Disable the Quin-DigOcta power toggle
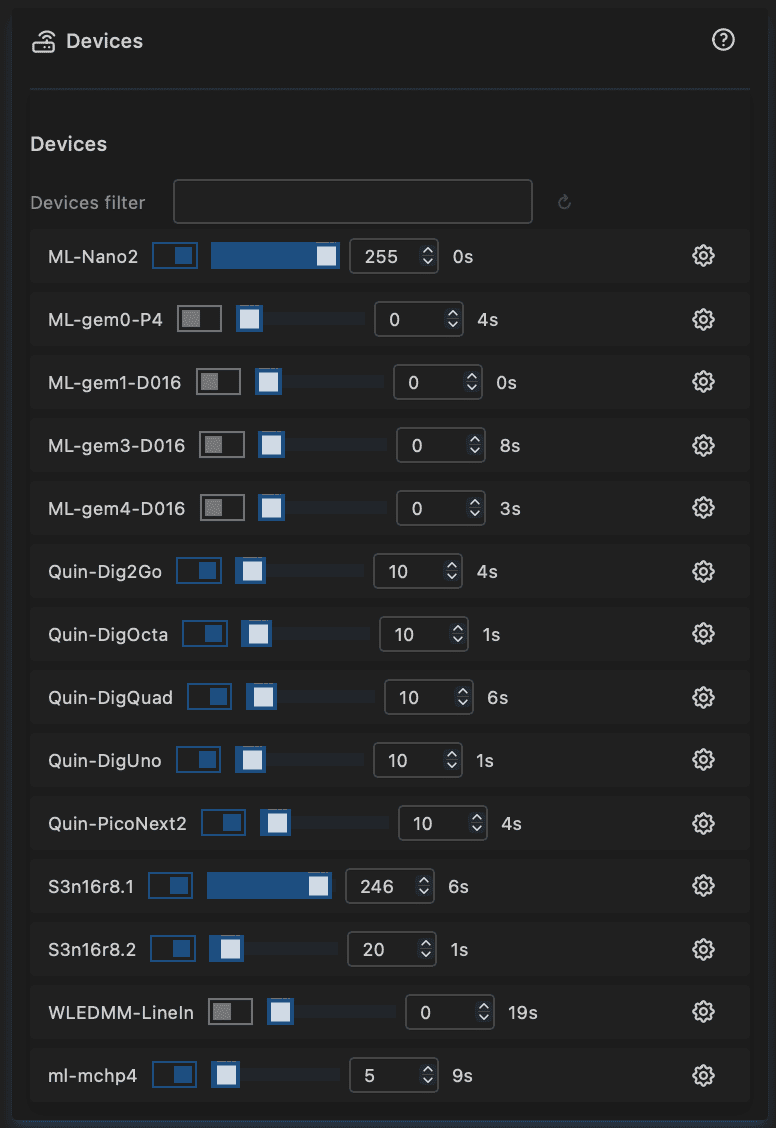Viewport: 776px width, 1128px height. click(205, 634)
